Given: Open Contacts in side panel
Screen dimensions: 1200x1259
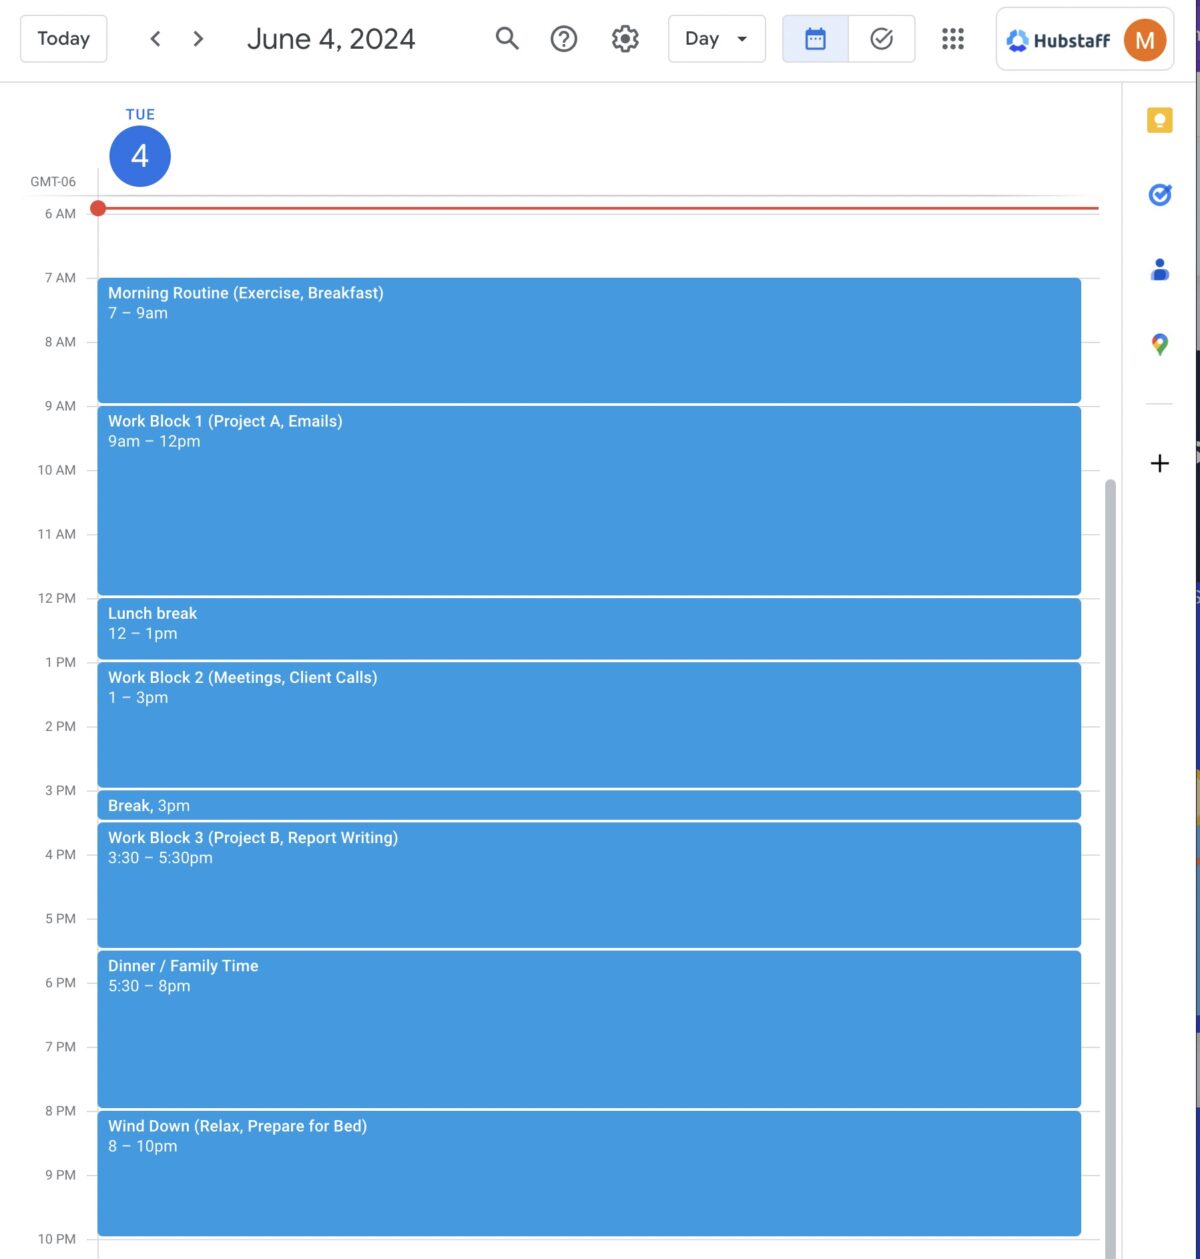Looking at the screenshot, I should [x=1159, y=270].
